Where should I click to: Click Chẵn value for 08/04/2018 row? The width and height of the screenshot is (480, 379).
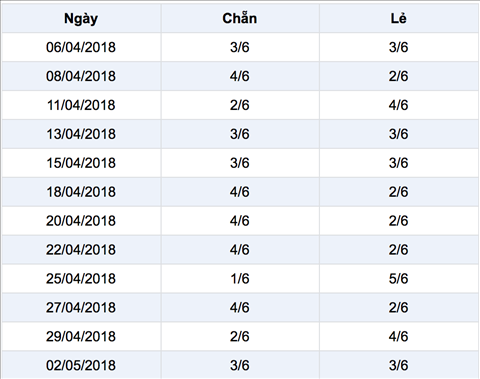pyautogui.click(x=240, y=76)
